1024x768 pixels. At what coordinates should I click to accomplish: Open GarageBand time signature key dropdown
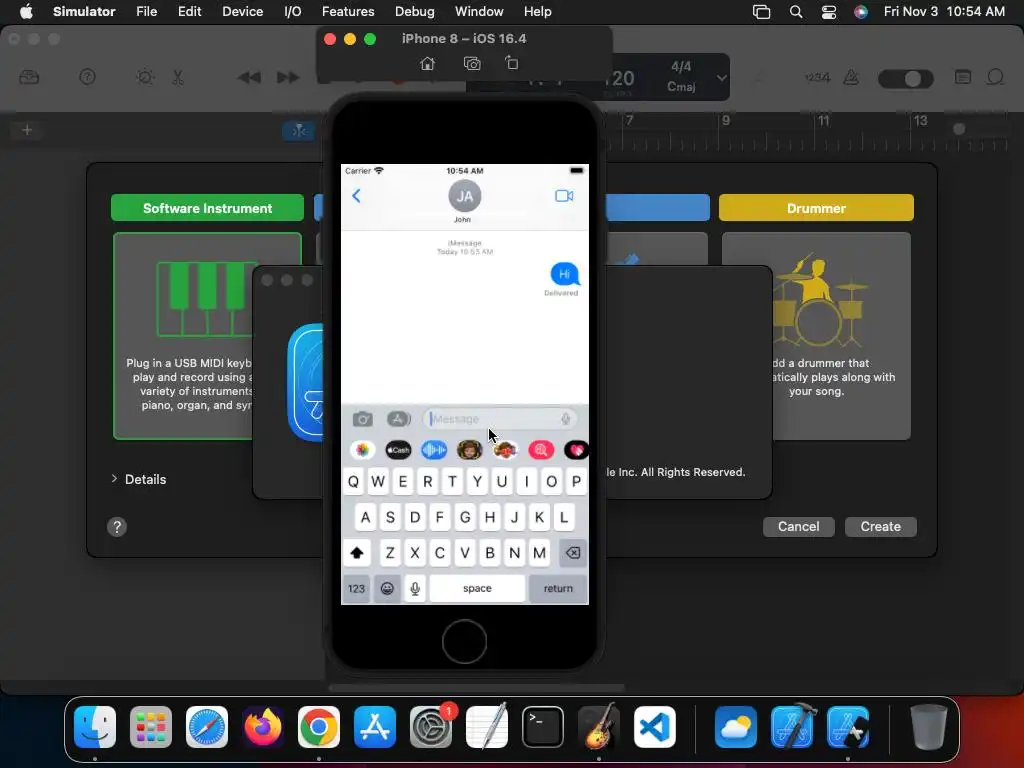coord(721,78)
